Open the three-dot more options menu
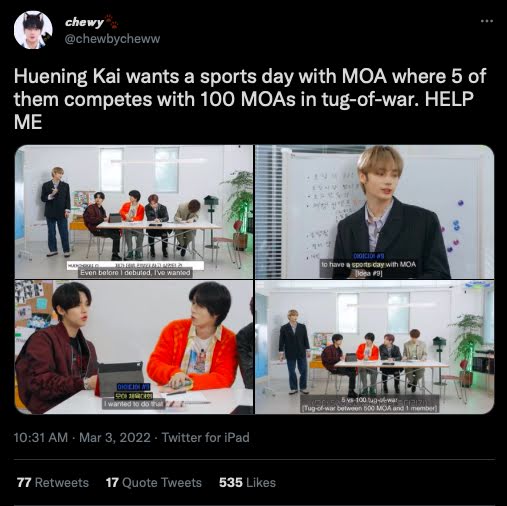 (x=487, y=21)
